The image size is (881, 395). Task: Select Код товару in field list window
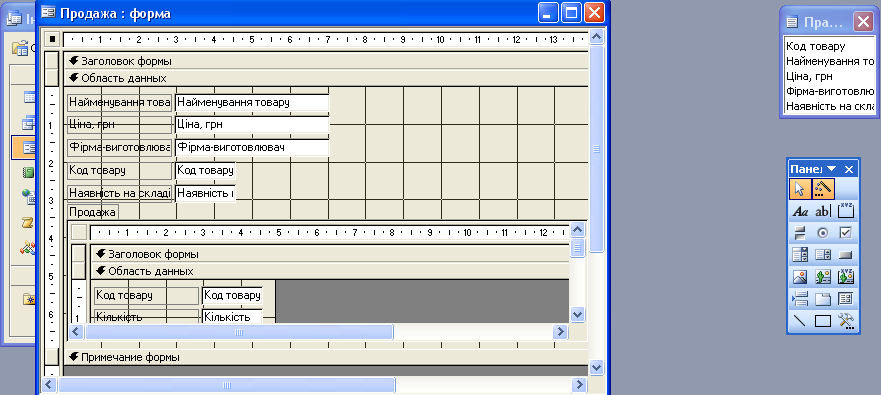830,47
